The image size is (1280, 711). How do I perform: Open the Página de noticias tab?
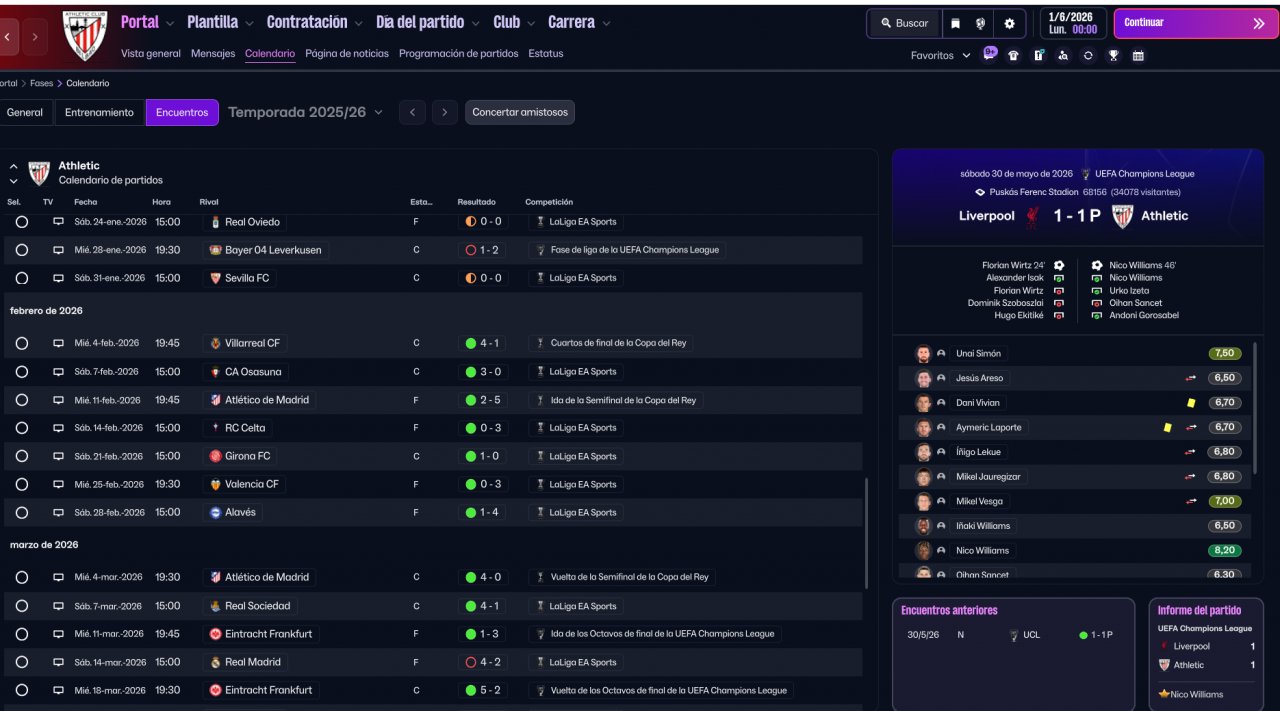click(x=347, y=54)
